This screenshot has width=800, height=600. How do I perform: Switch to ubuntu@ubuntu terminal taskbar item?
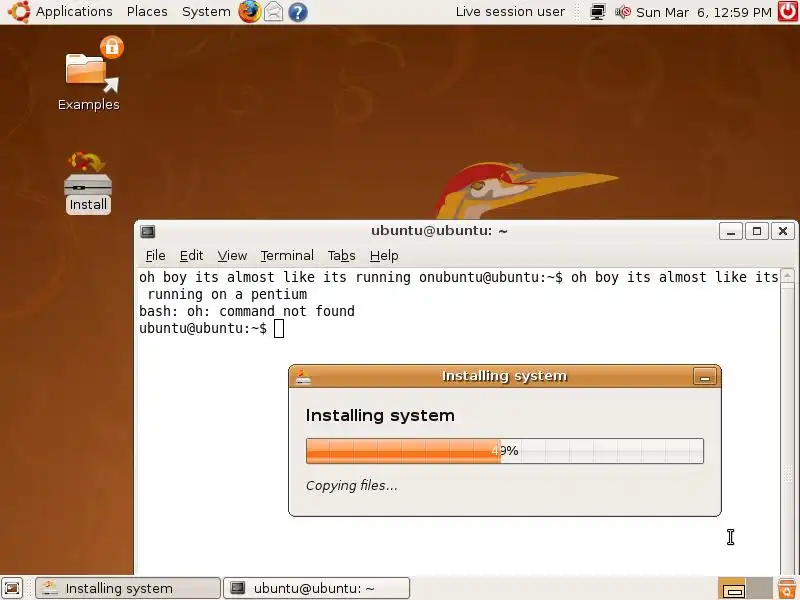pyautogui.click(x=316, y=588)
